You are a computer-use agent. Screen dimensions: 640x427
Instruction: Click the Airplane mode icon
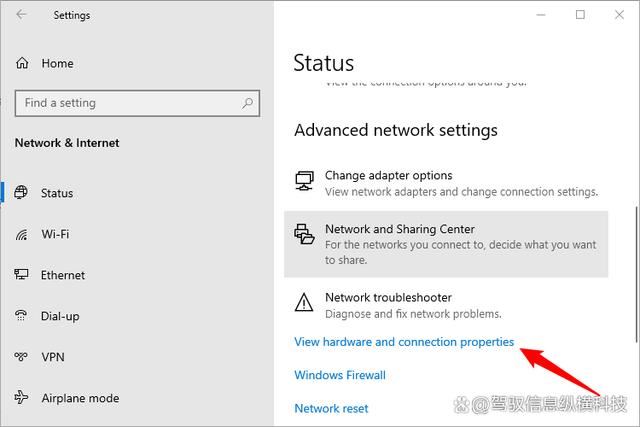tap(22, 398)
